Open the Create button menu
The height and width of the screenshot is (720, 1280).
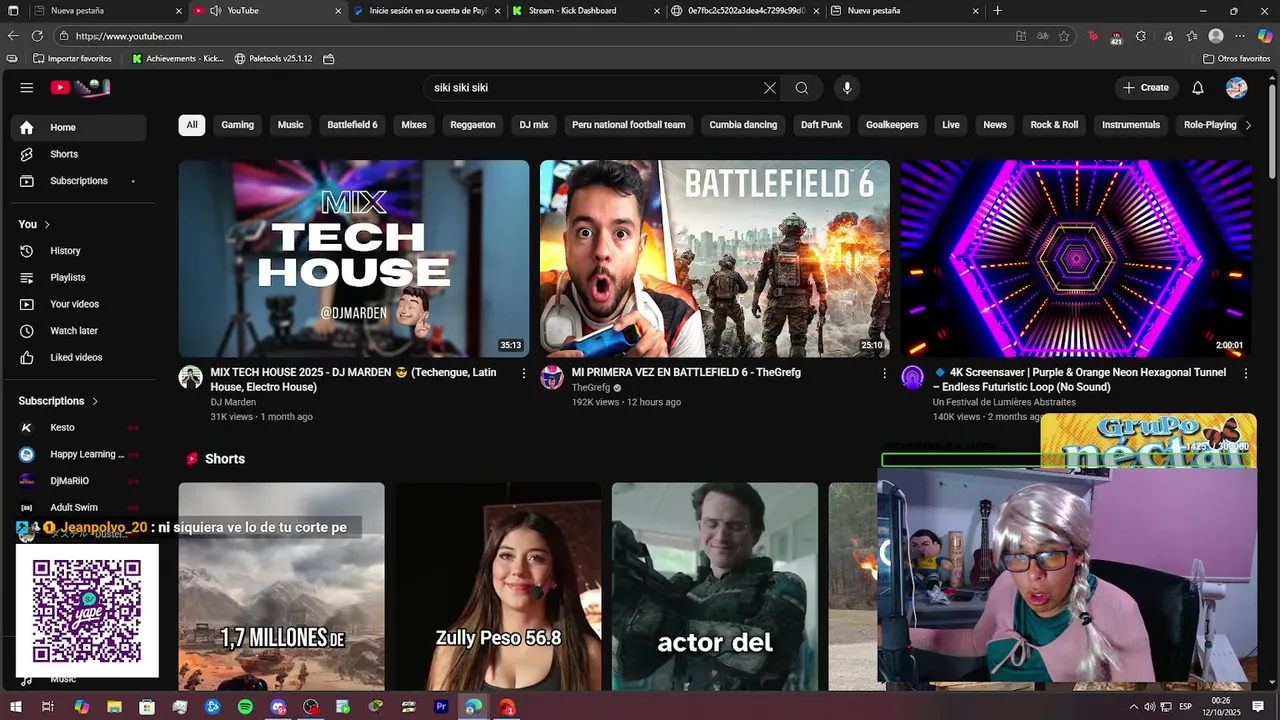click(1146, 88)
